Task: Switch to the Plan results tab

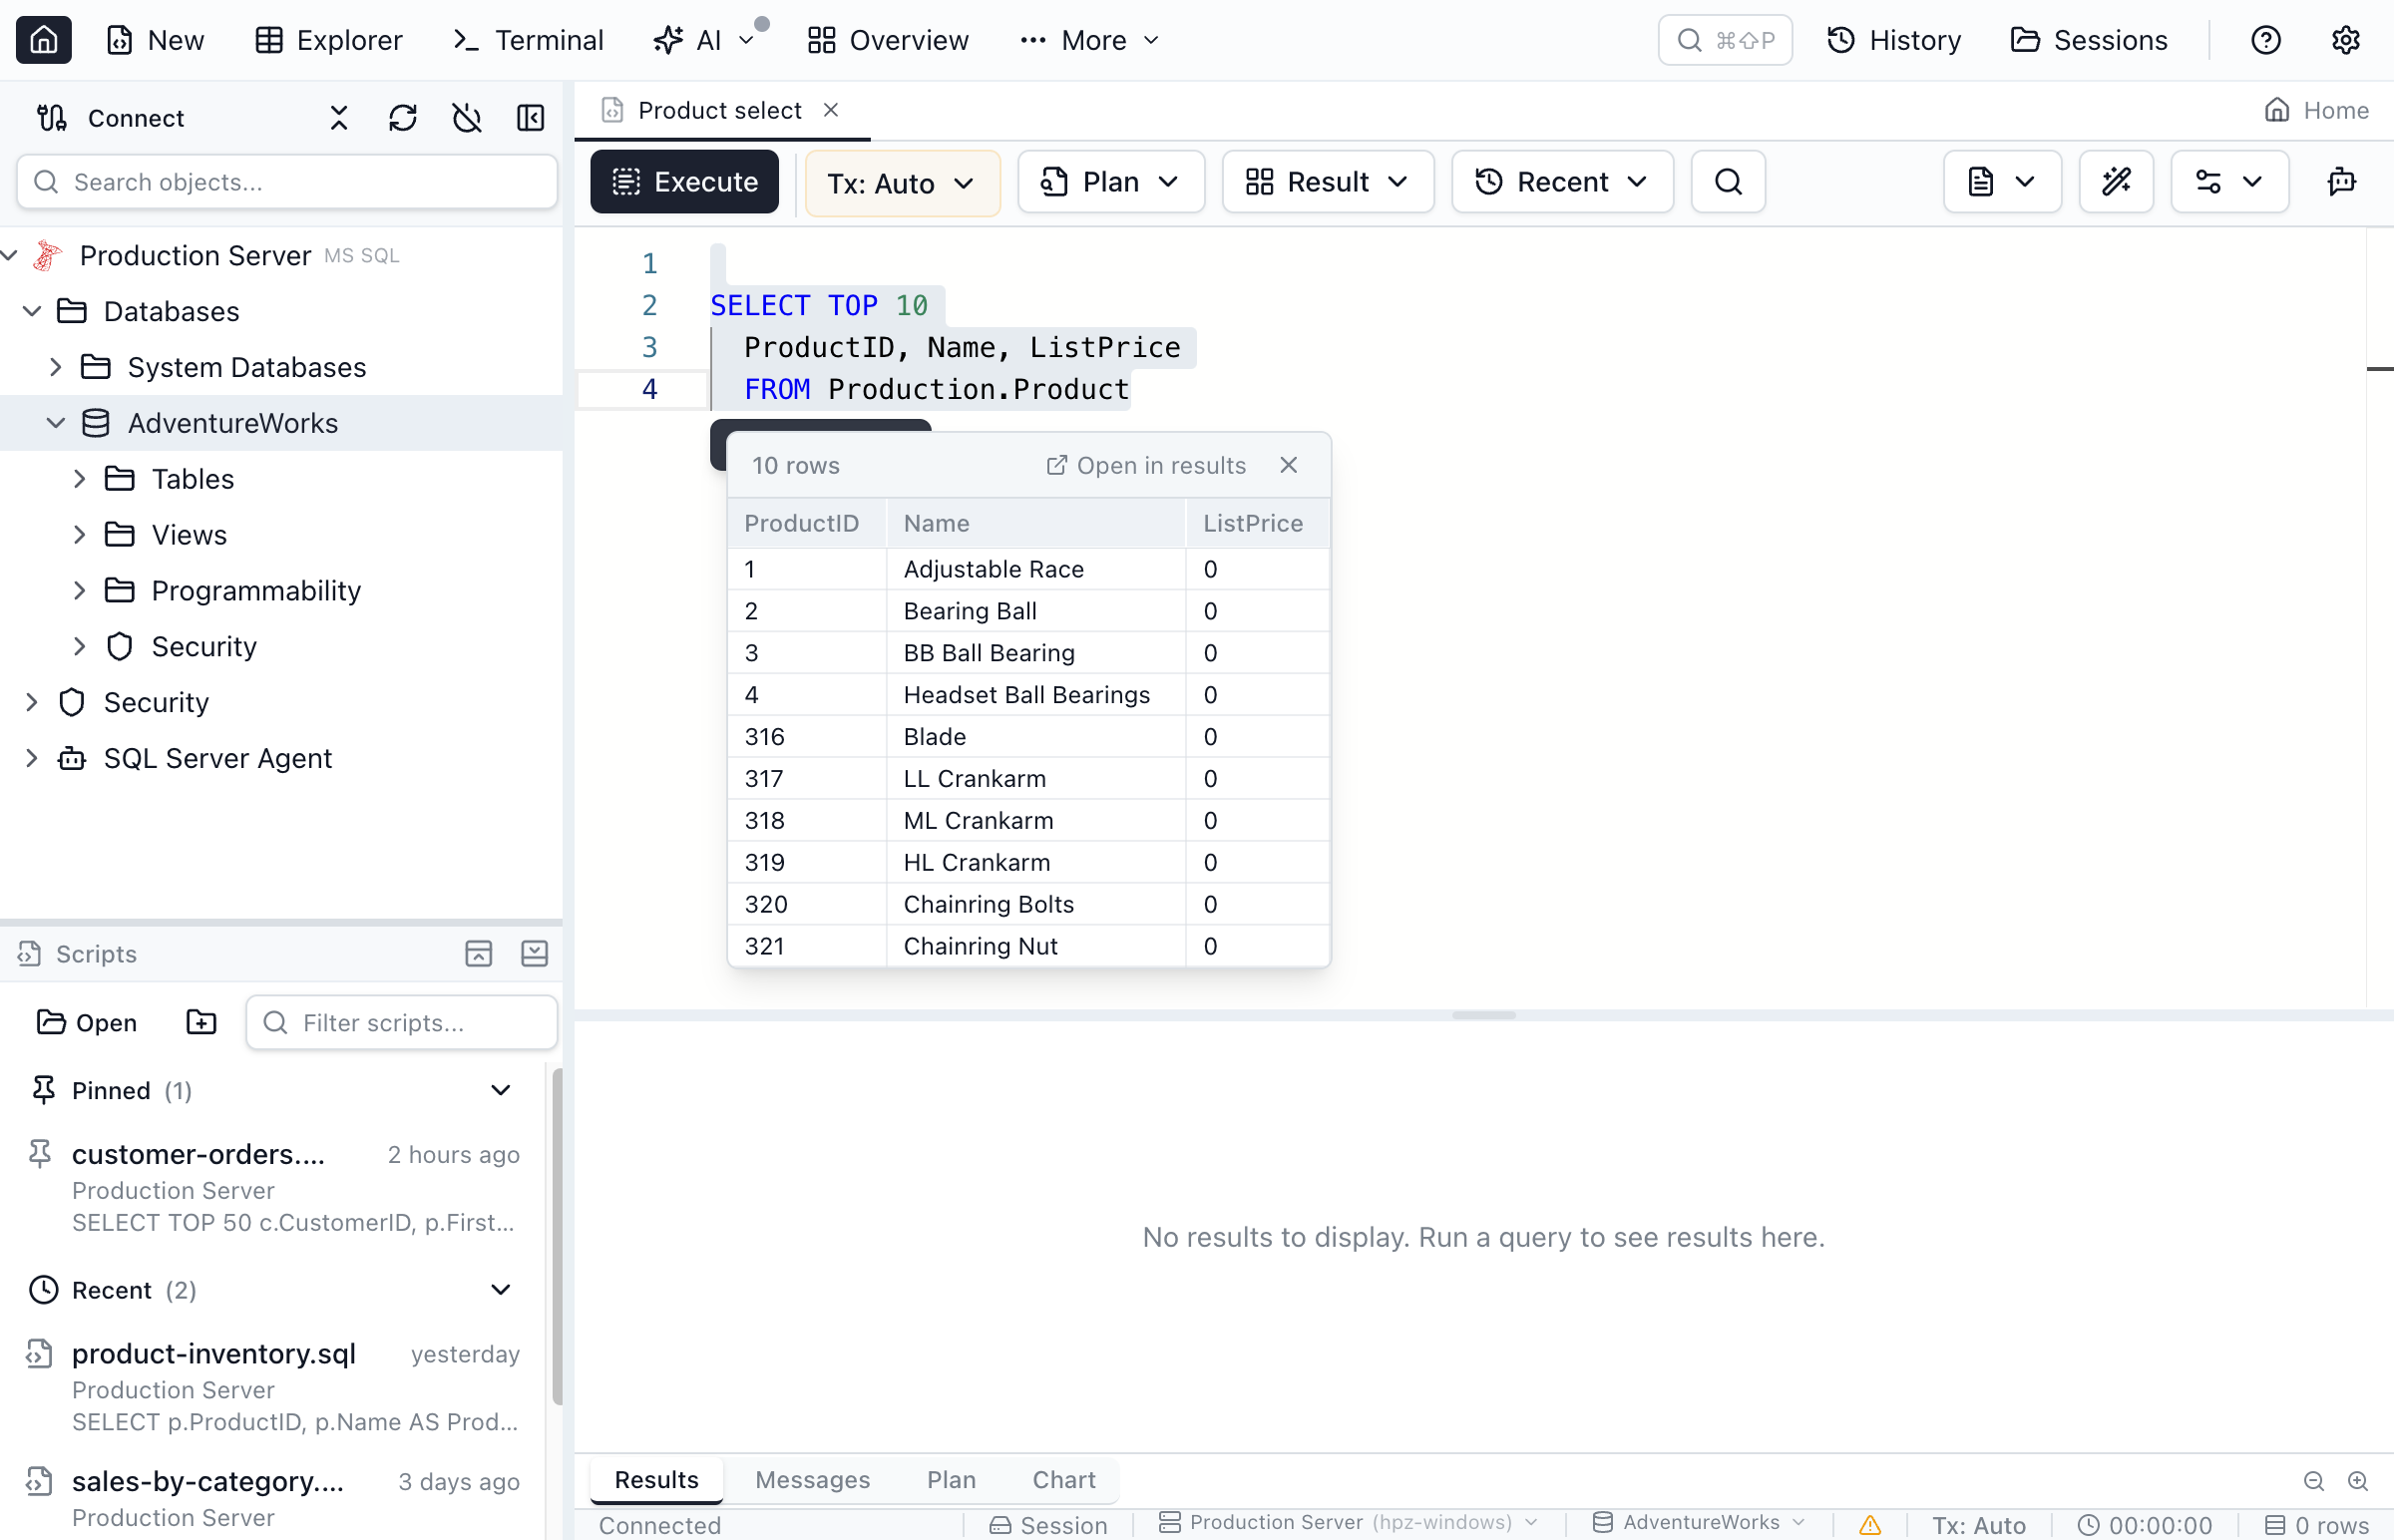Action: point(951,1480)
